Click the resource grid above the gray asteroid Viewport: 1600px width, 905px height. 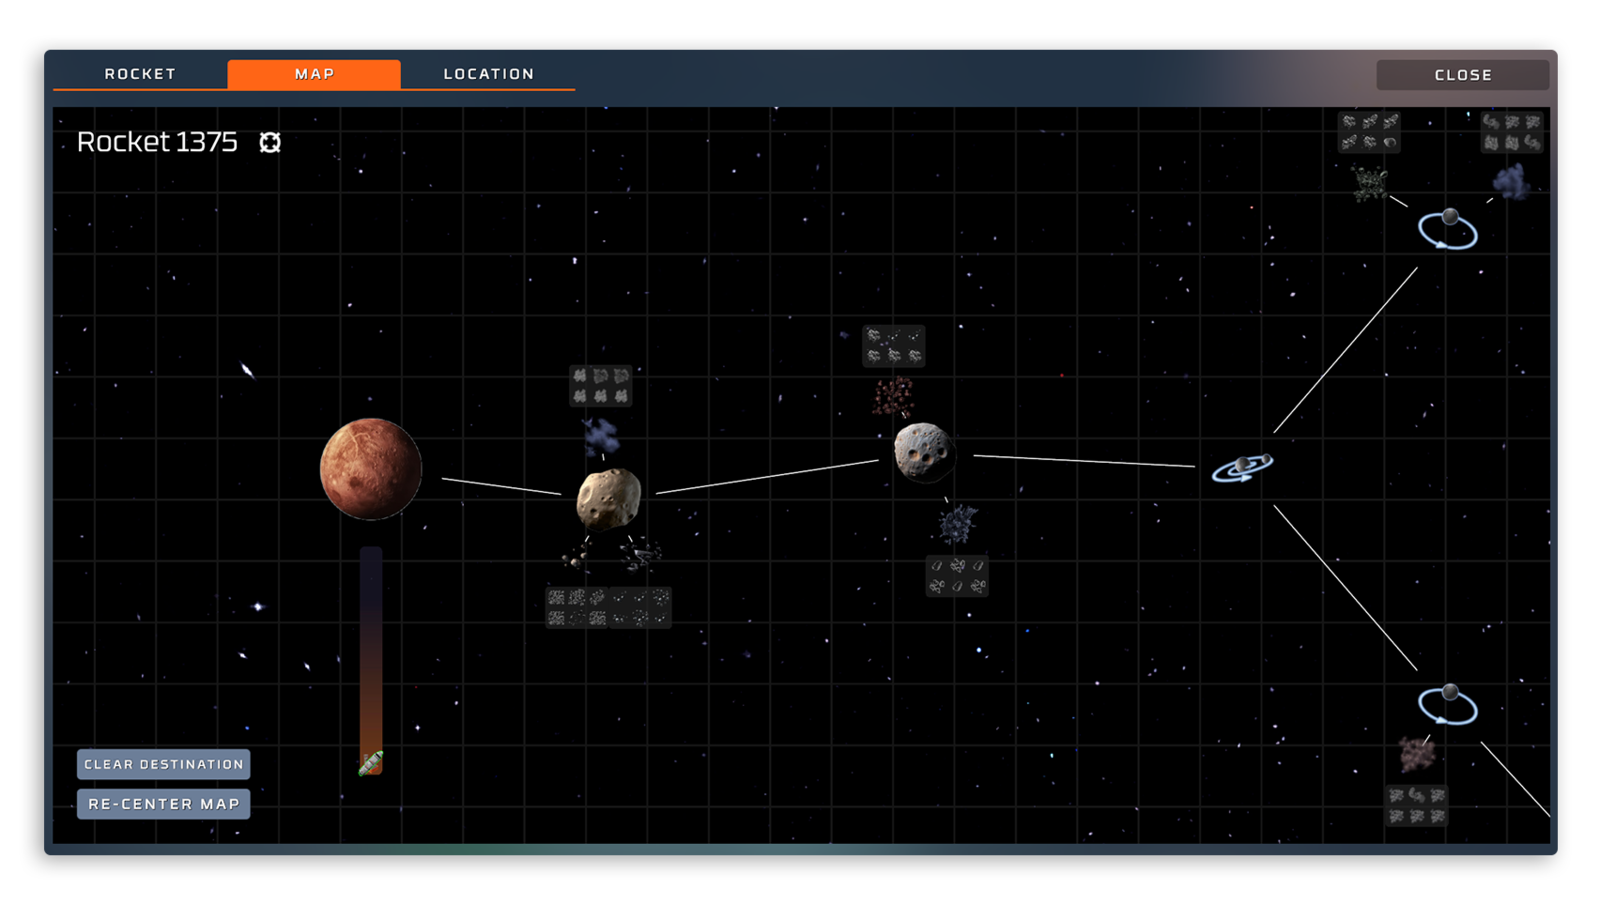[894, 346]
